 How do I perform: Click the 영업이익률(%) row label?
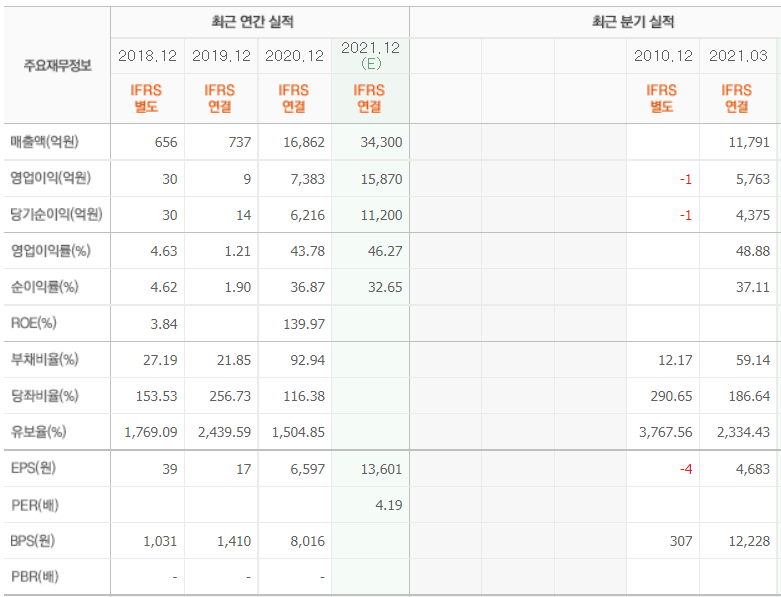tap(51, 250)
